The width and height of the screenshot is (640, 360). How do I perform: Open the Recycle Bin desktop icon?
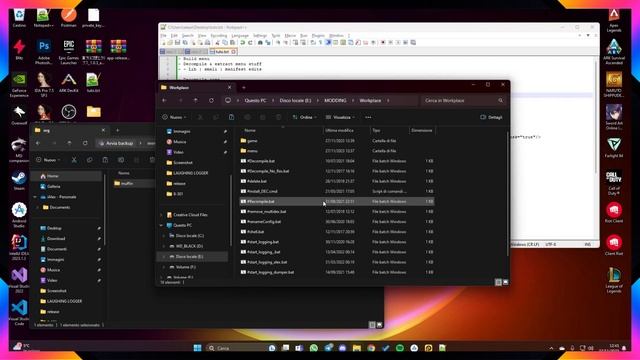click(19, 18)
